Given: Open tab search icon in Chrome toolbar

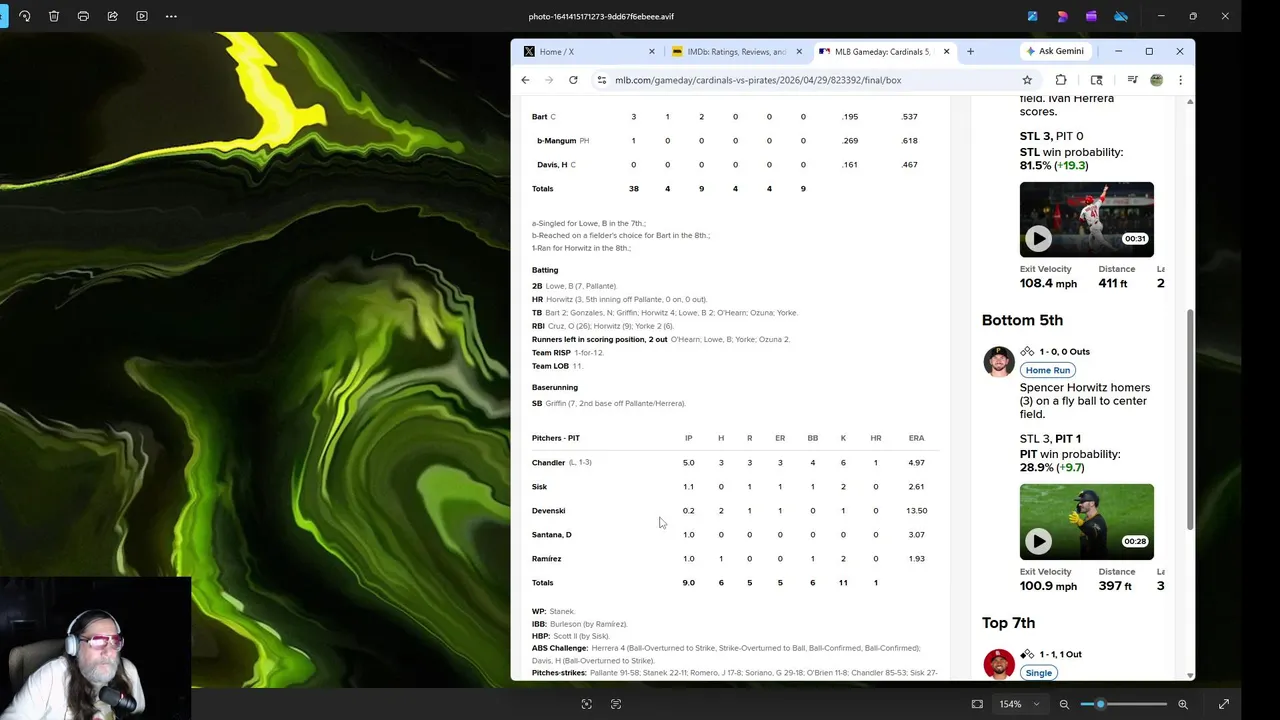Looking at the screenshot, I should point(1097,80).
